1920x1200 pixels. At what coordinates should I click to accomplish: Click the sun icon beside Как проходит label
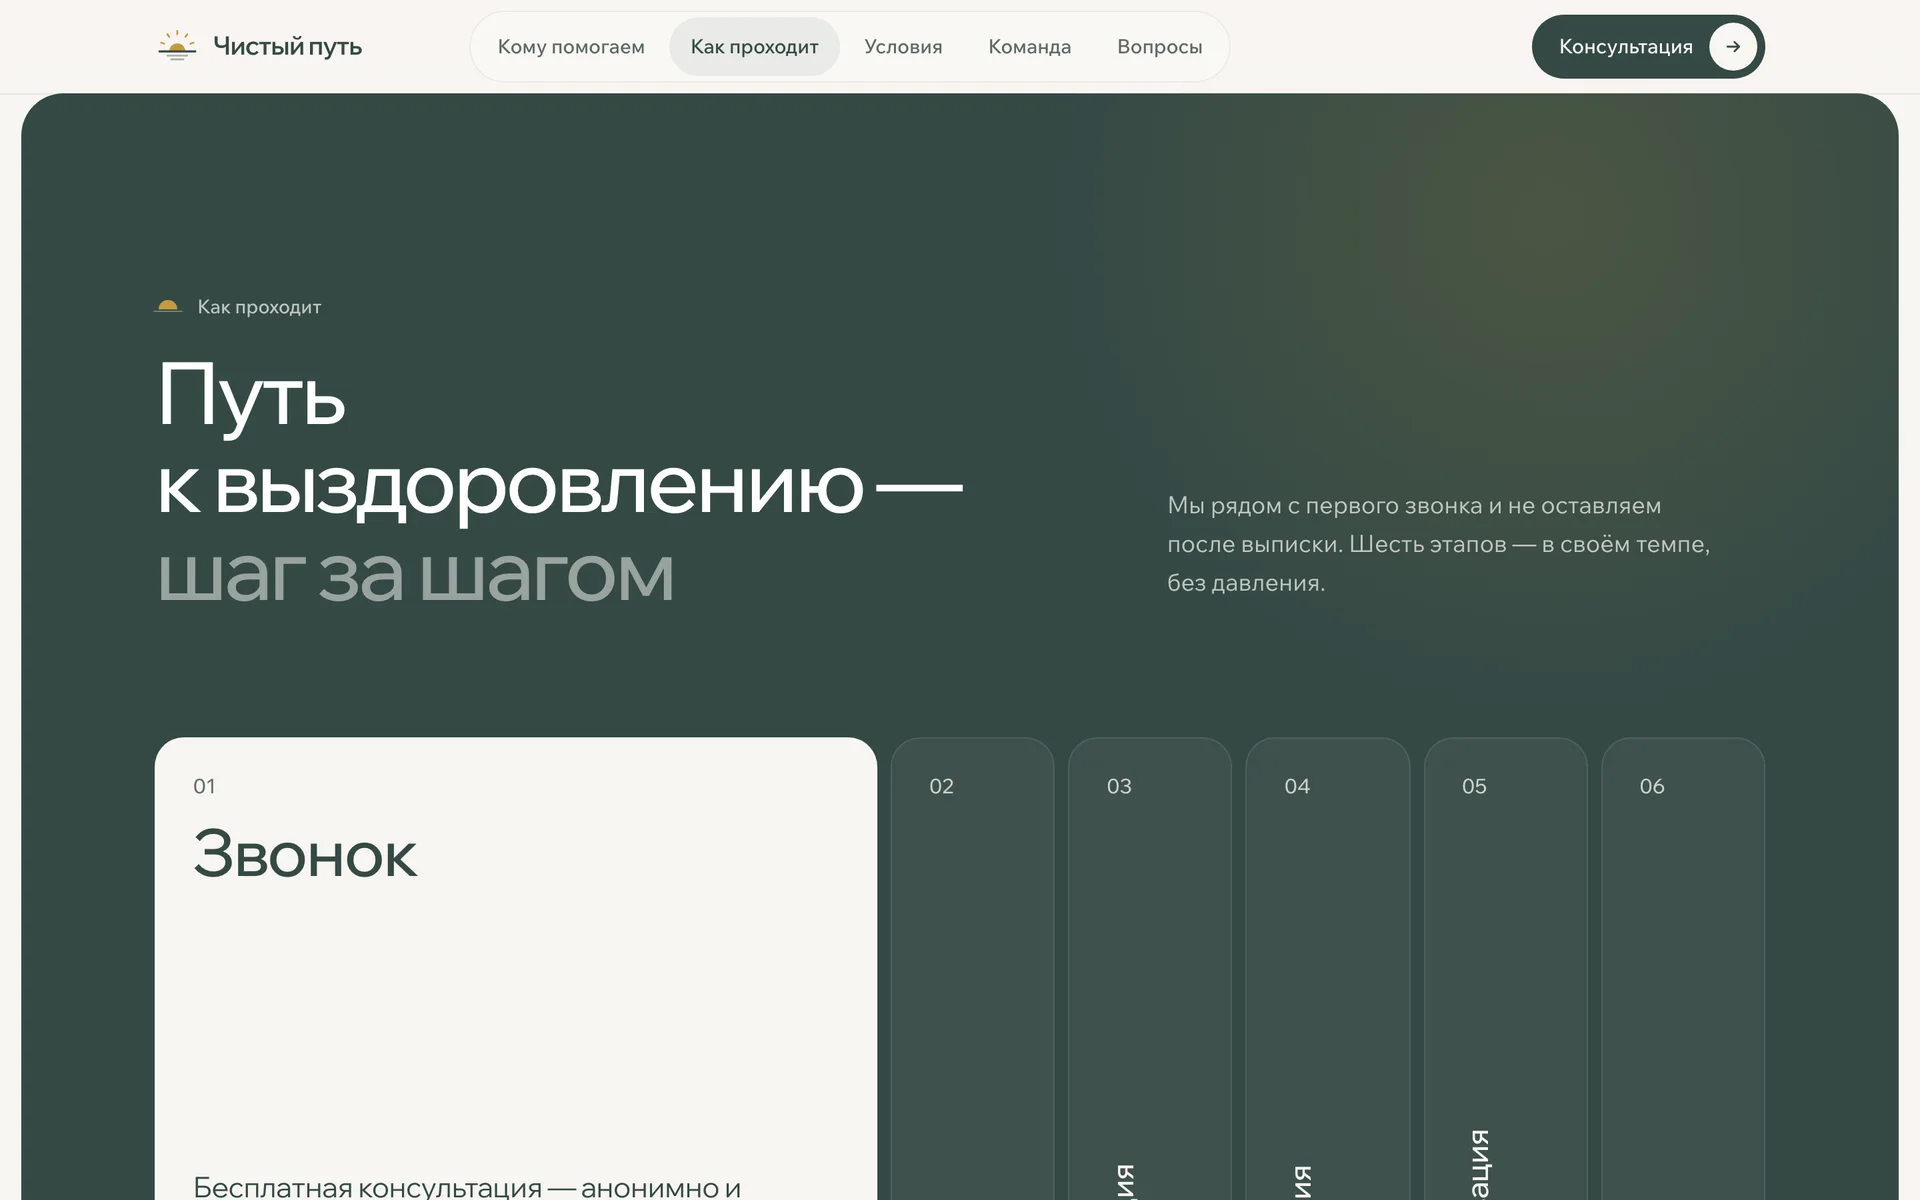[x=168, y=306]
